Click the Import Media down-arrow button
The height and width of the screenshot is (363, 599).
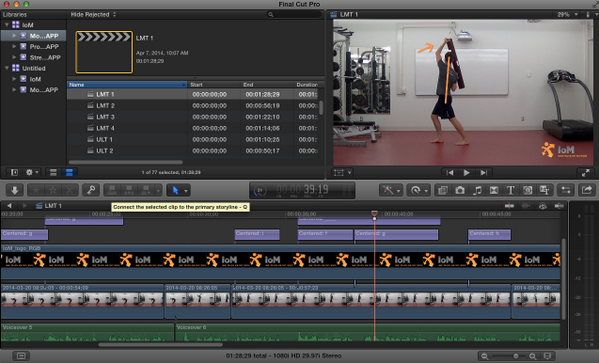[x=15, y=190]
